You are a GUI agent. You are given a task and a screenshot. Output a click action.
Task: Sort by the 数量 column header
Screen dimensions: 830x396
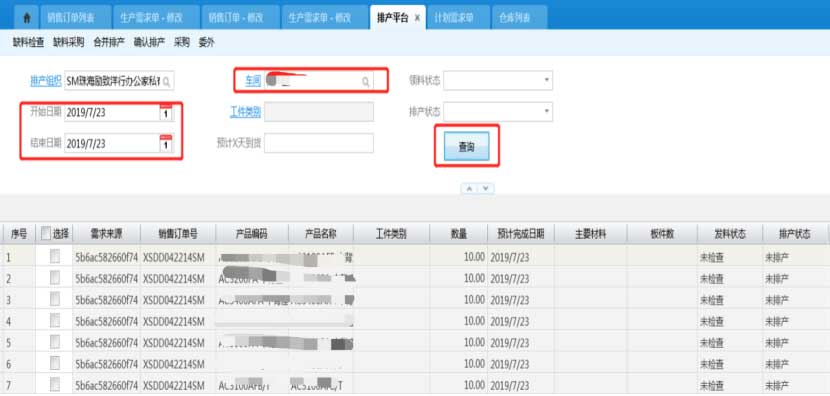pyautogui.click(x=458, y=234)
